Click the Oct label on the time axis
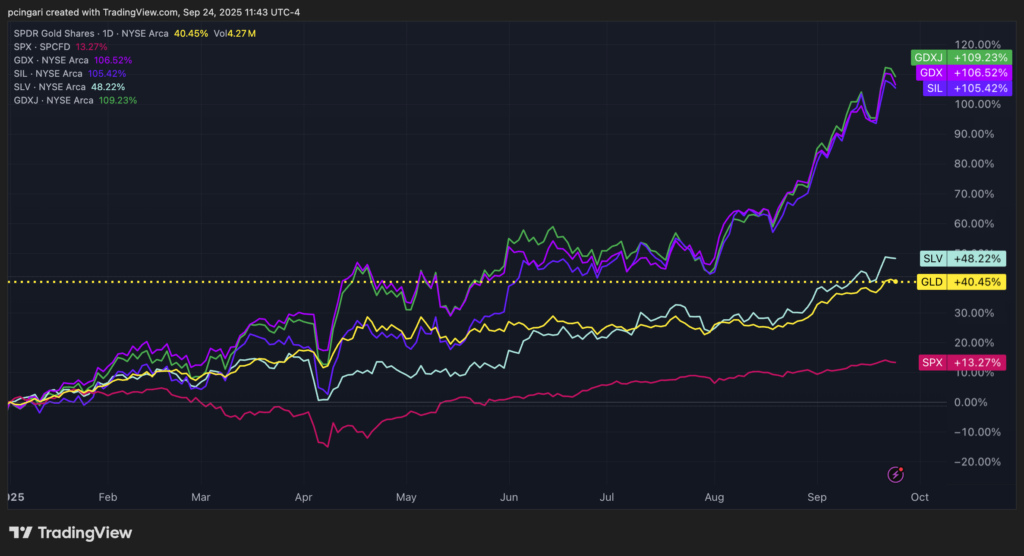Screen dimensions: 1024x556 click(x=920, y=497)
